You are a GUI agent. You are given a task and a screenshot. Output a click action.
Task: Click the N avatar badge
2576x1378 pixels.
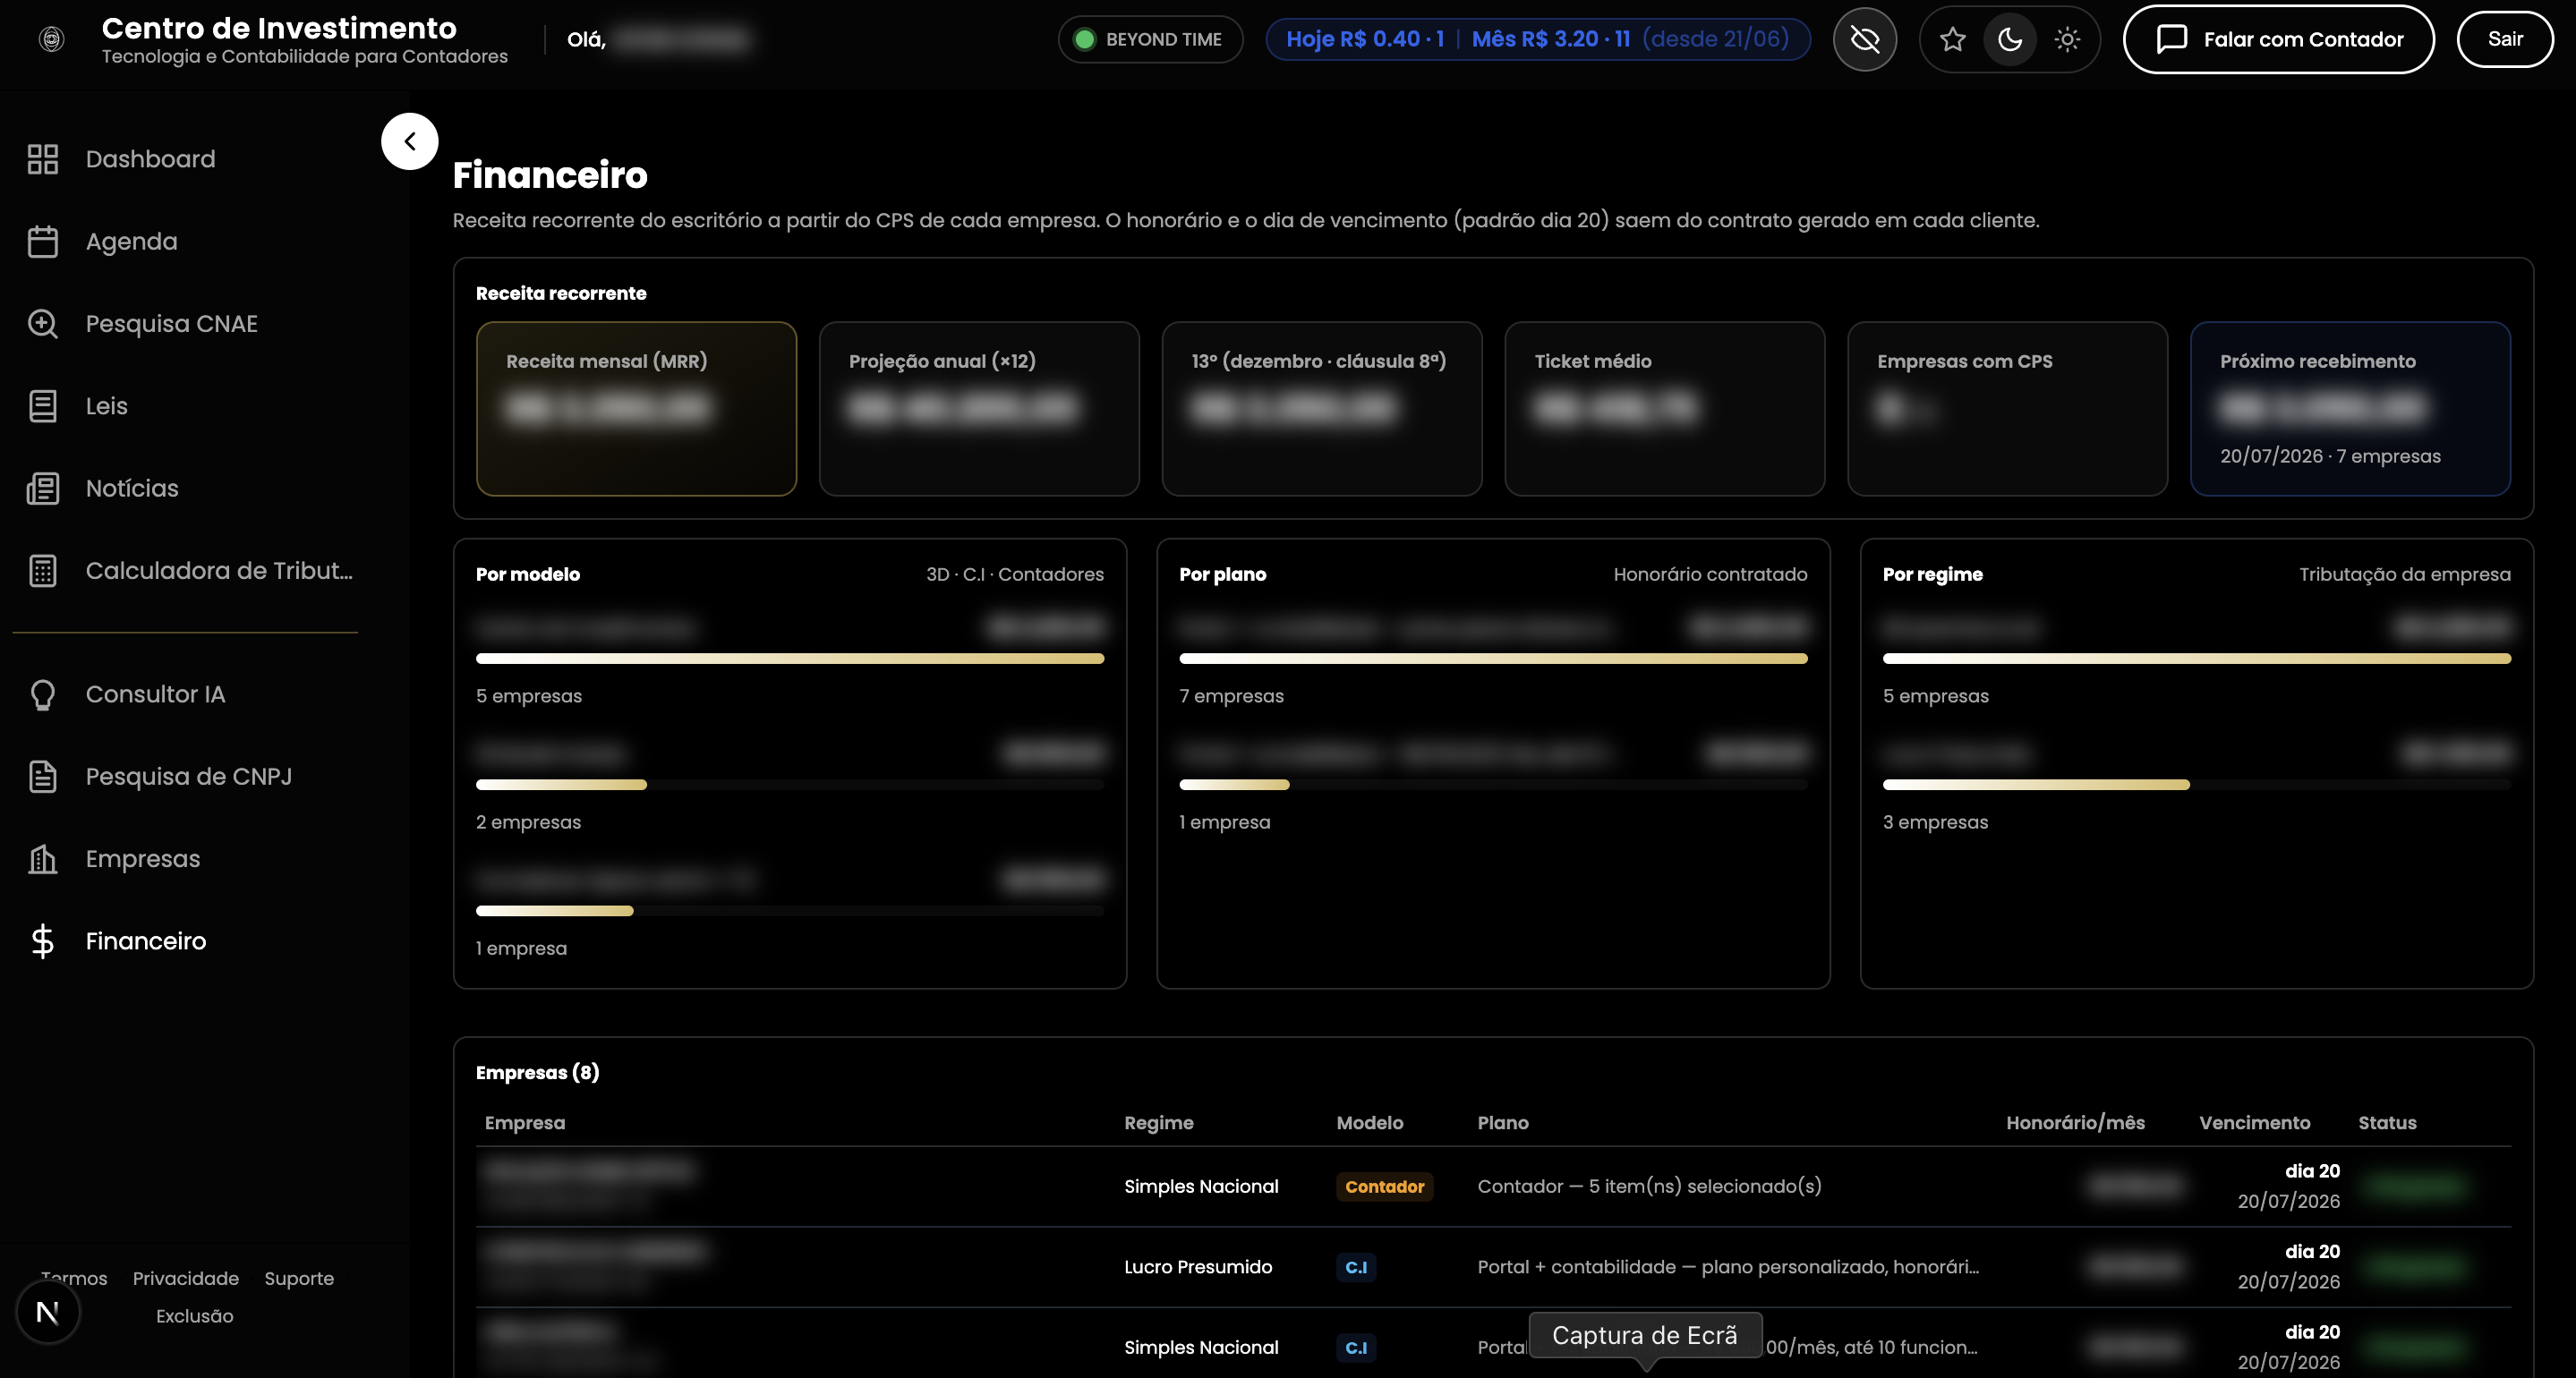point(47,1313)
